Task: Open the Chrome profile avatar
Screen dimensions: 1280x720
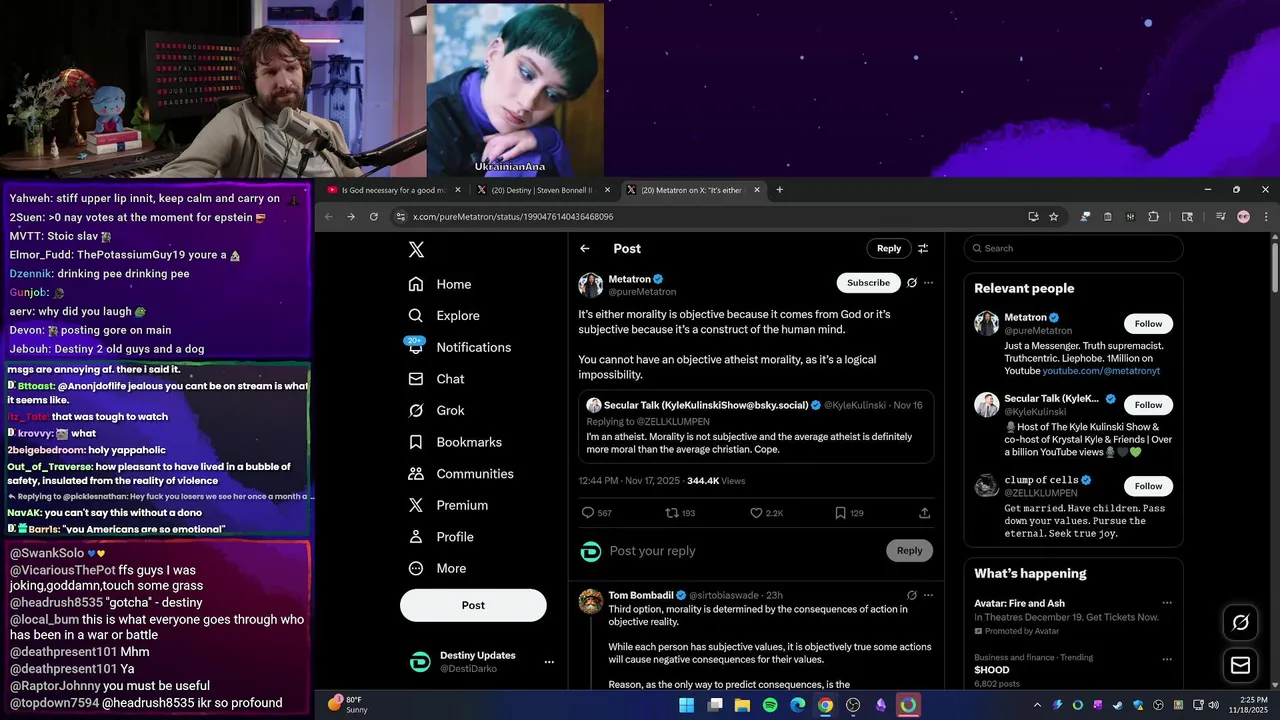Action: (x=1243, y=216)
